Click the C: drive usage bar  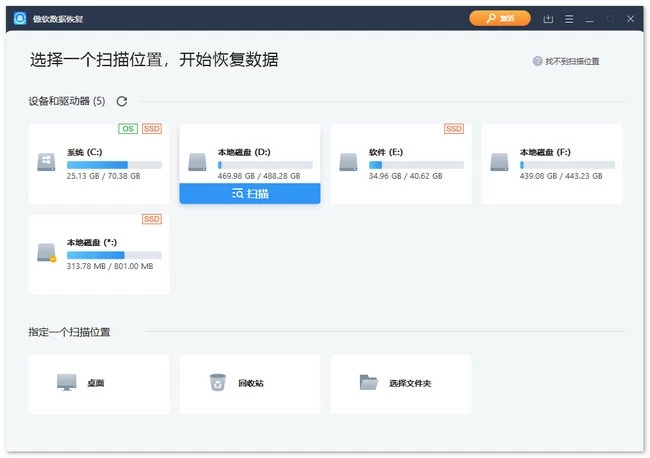pyautogui.click(x=113, y=164)
